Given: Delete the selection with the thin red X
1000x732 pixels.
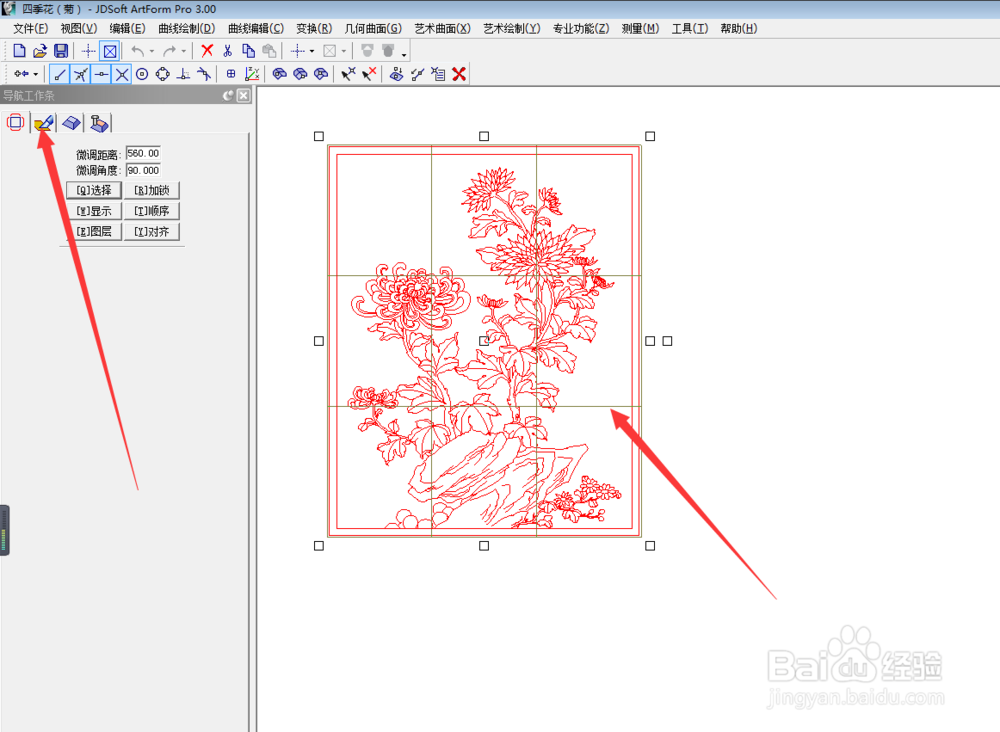Looking at the screenshot, I should 207,51.
